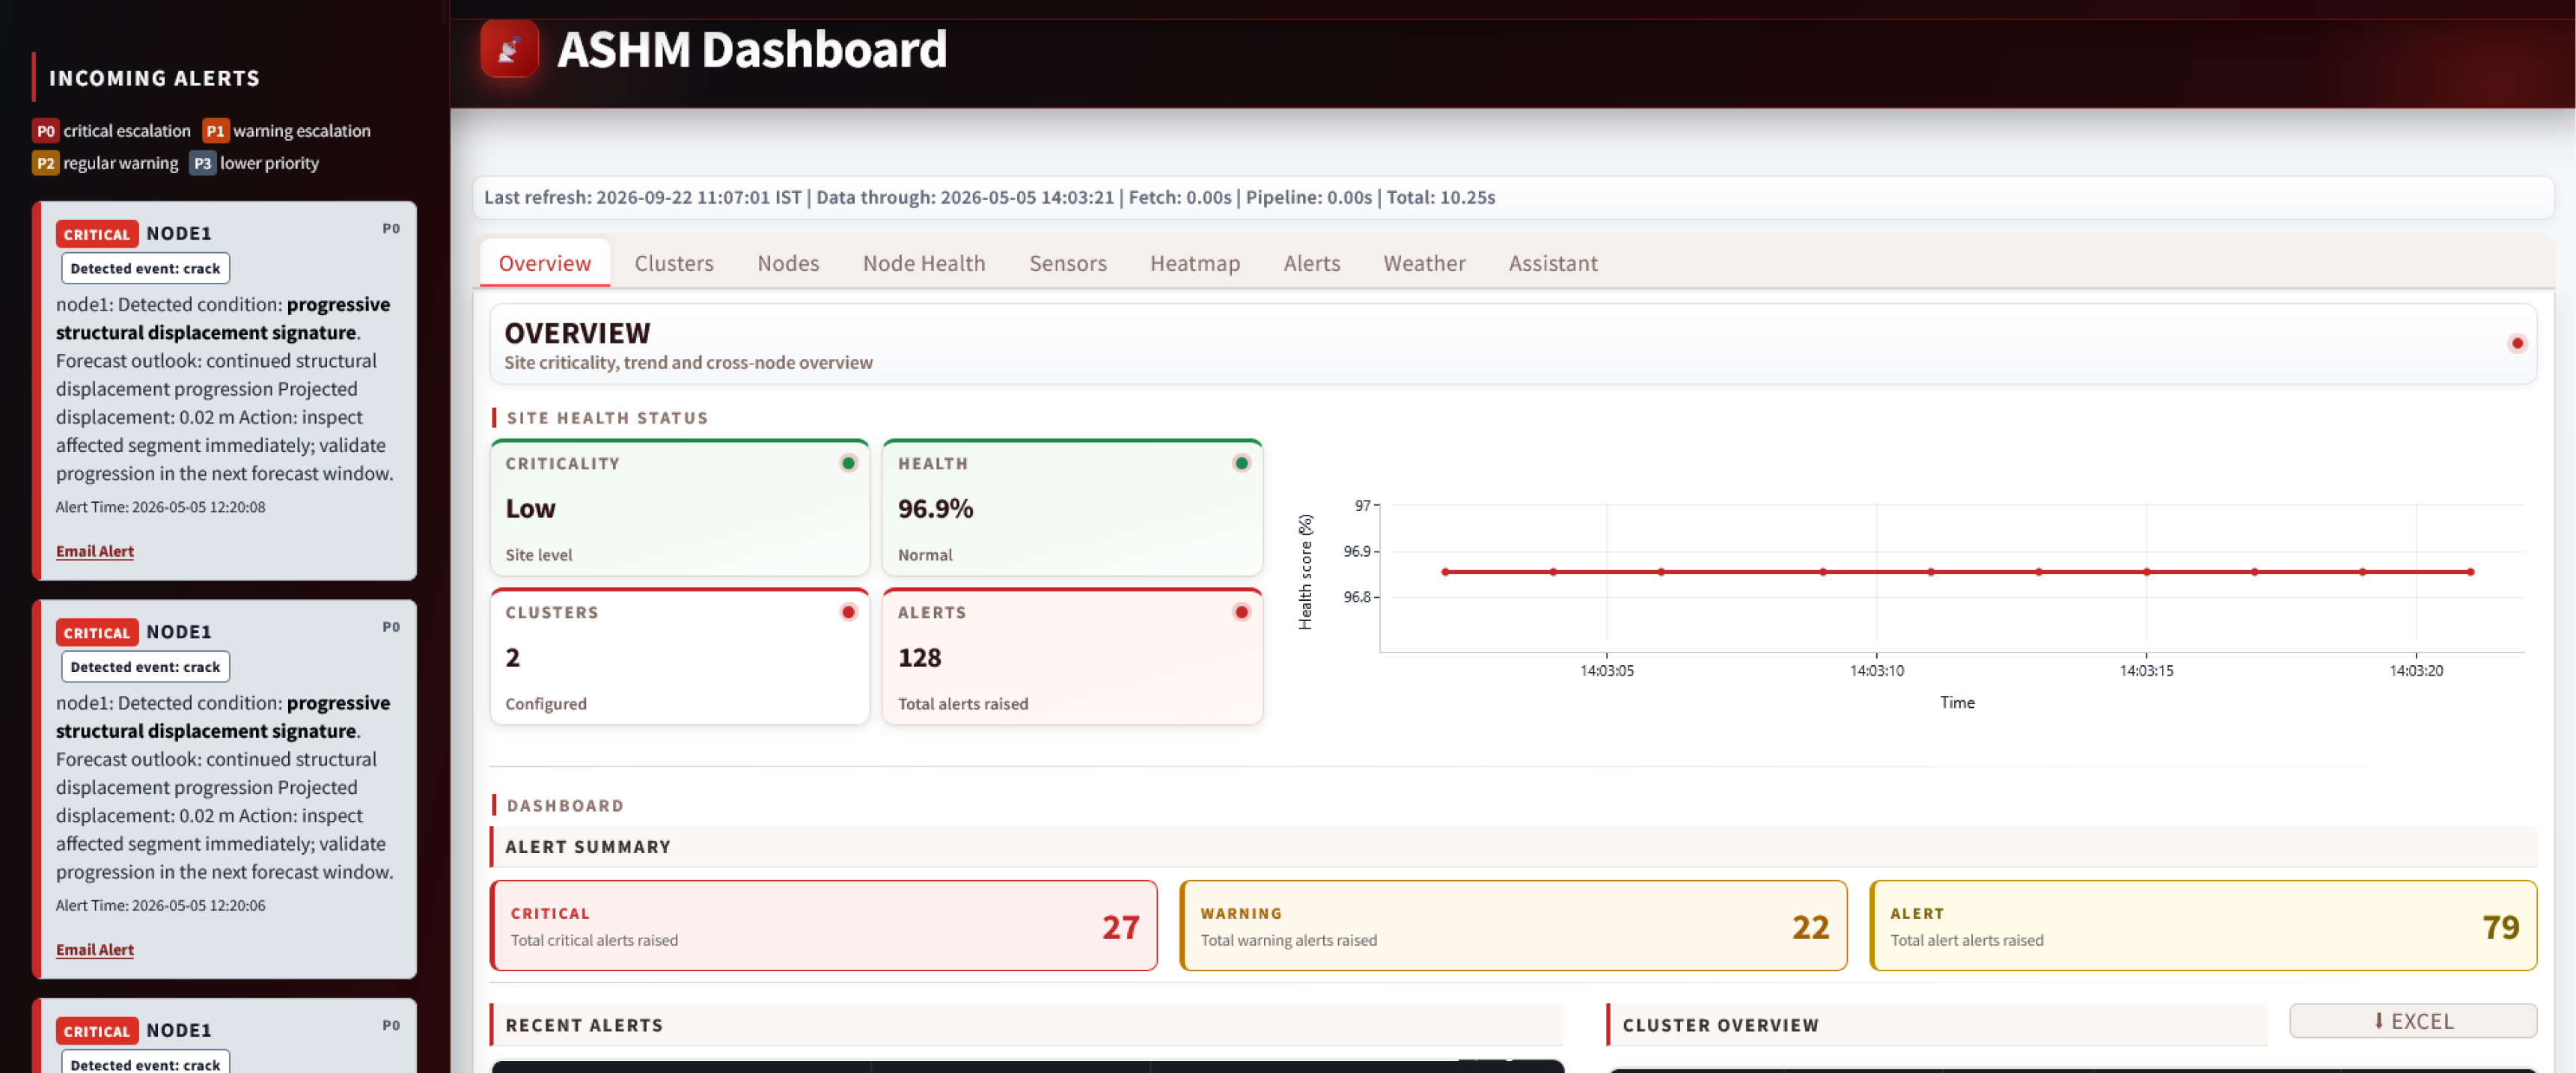This screenshot has height=1073, width=2576.
Task: Click the green dot on Criticality card
Action: (x=848, y=463)
